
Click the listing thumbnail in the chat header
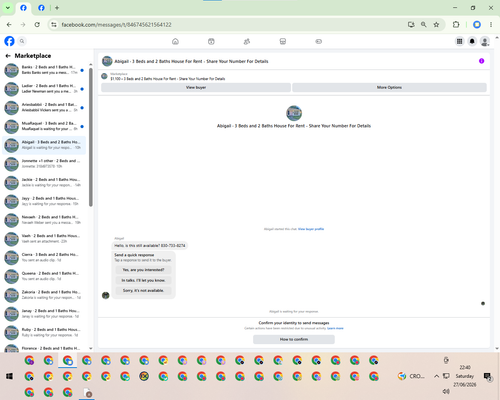point(107,61)
